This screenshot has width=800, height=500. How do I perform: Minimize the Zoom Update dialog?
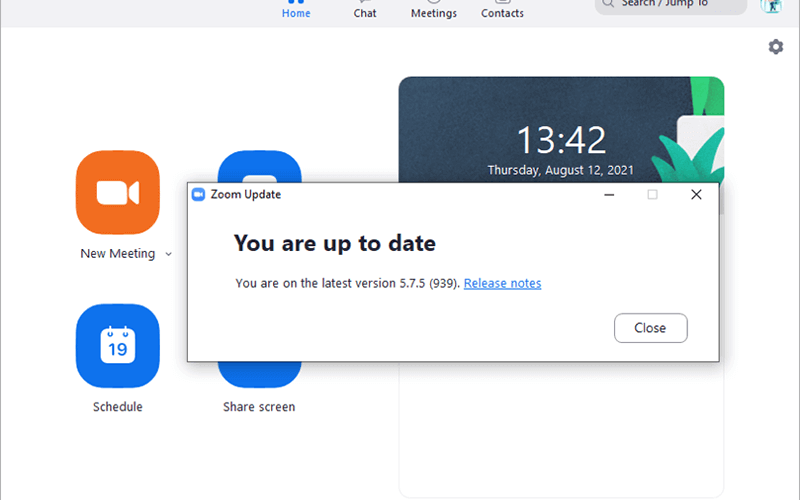609,194
